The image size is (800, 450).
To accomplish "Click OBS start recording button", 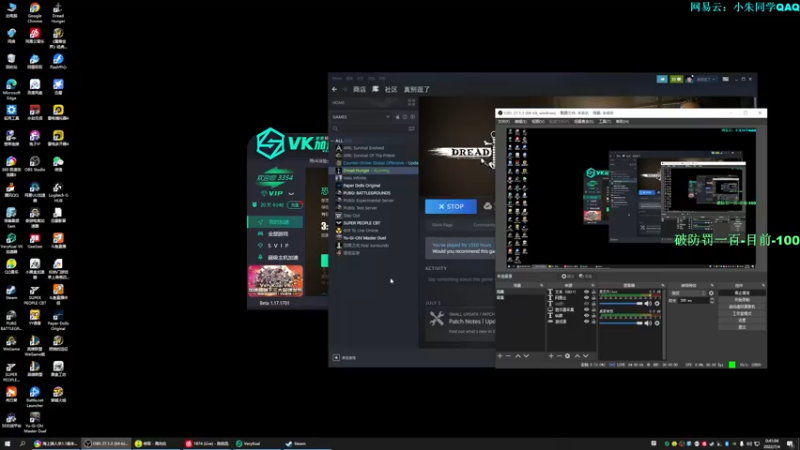I will click(x=742, y=300).
